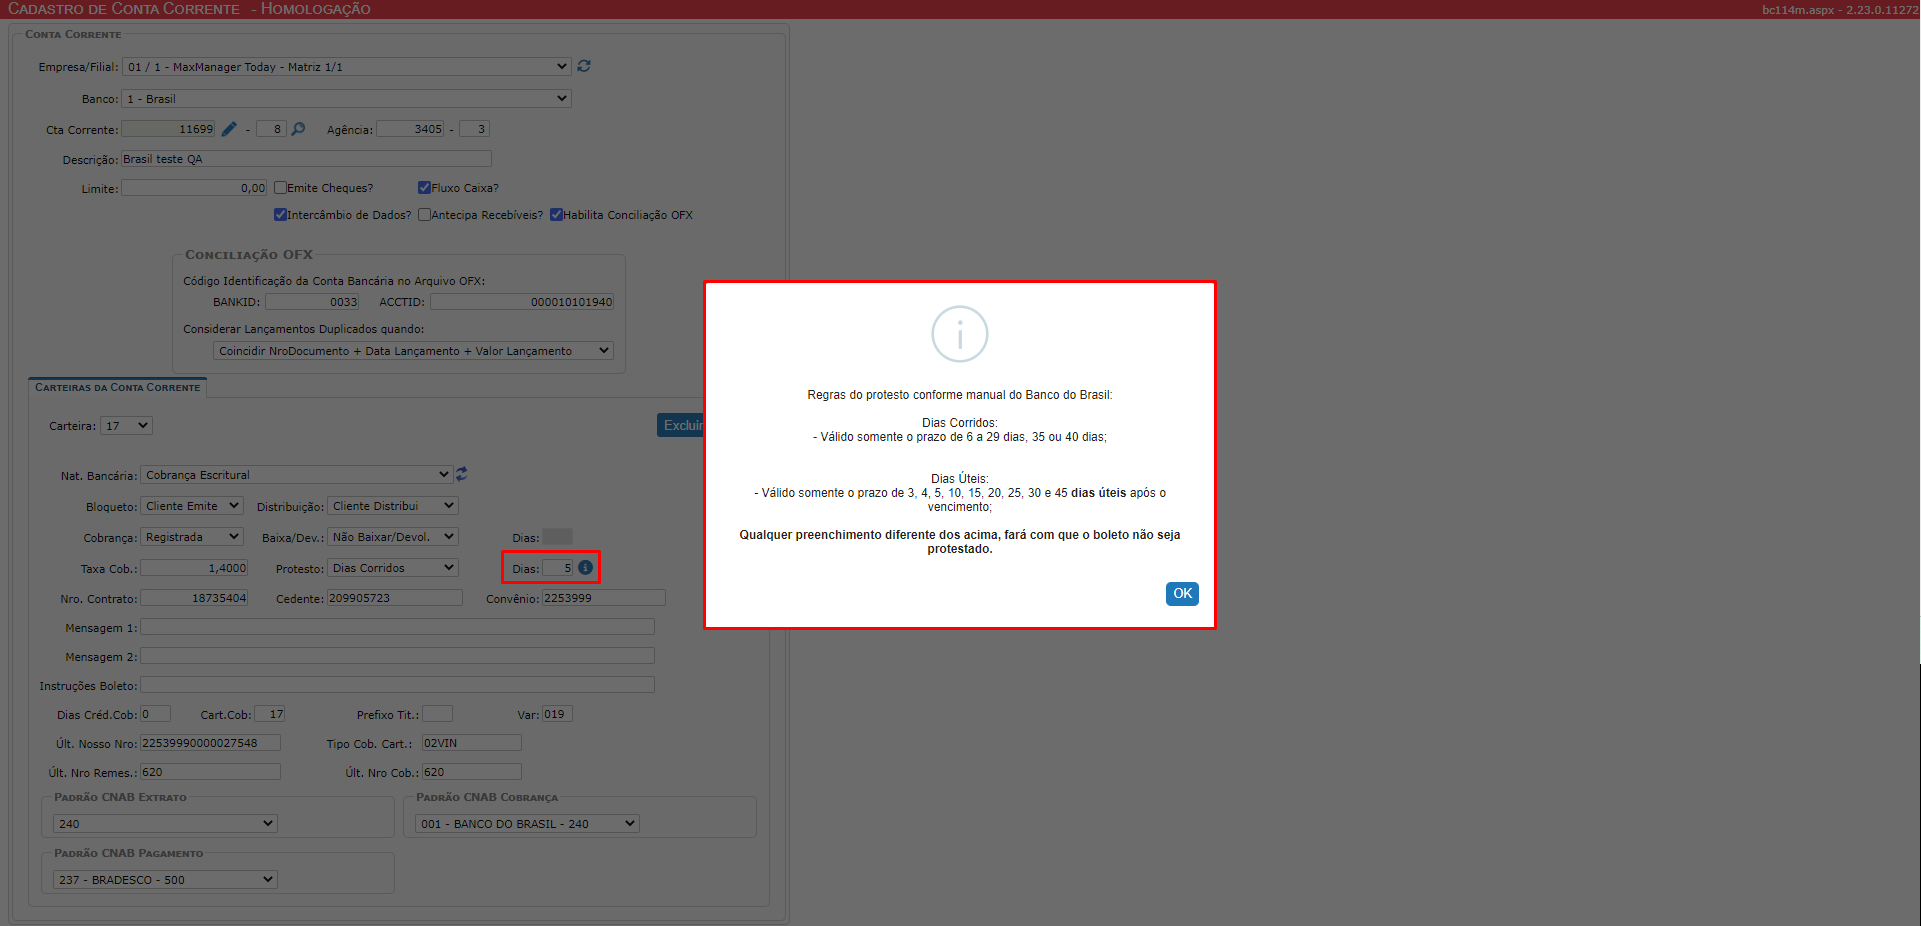The image size is (1921, 926).
Task: Click the Taxa Cob. field
Action: tap(194, 568)
